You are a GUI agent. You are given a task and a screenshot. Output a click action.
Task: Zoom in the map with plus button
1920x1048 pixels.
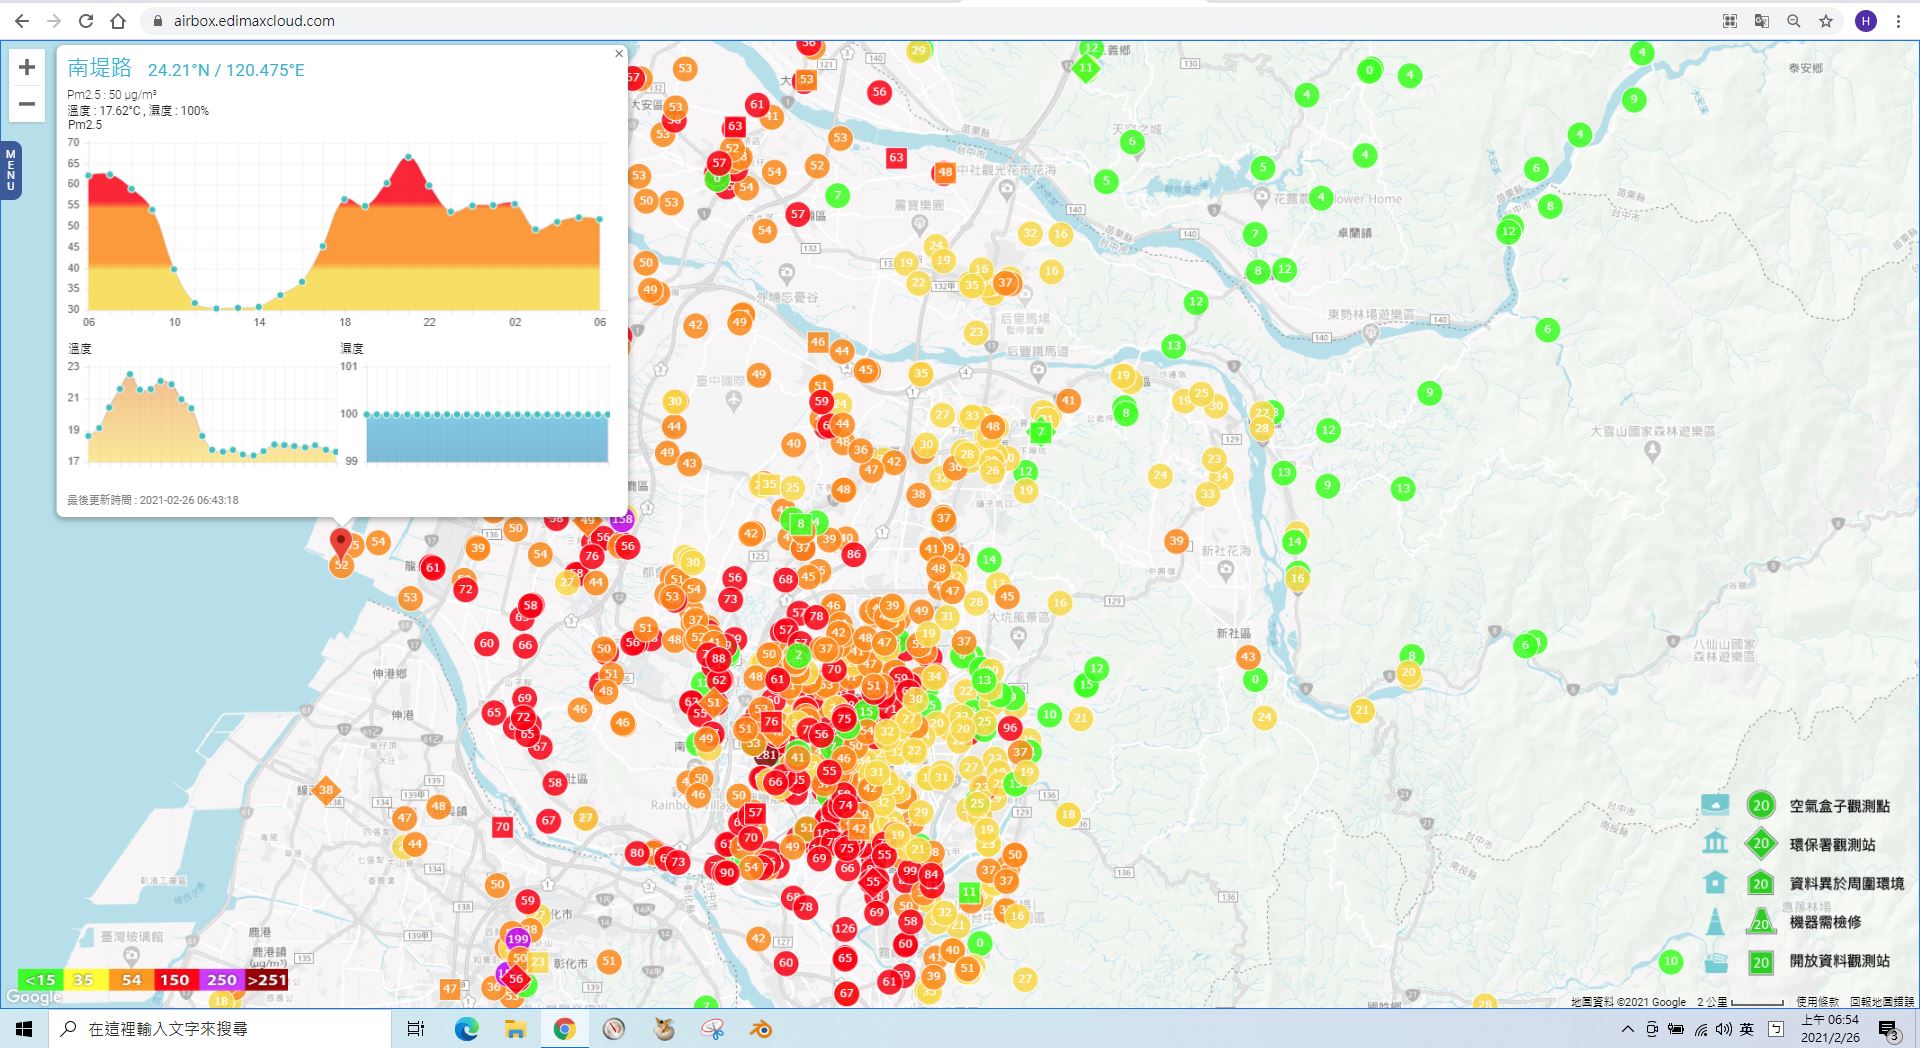27,67
